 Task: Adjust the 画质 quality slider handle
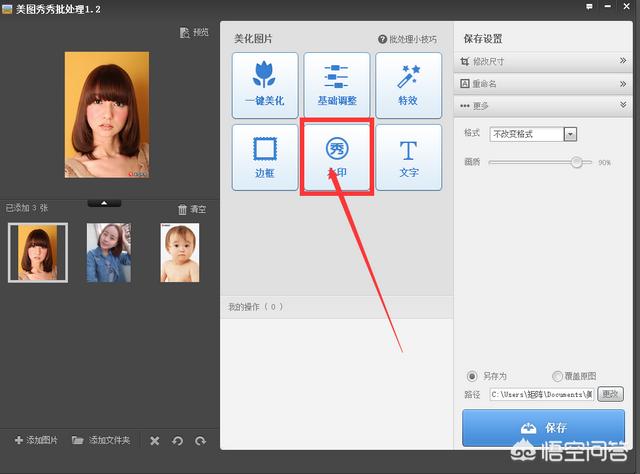click(x=576, y=162)
